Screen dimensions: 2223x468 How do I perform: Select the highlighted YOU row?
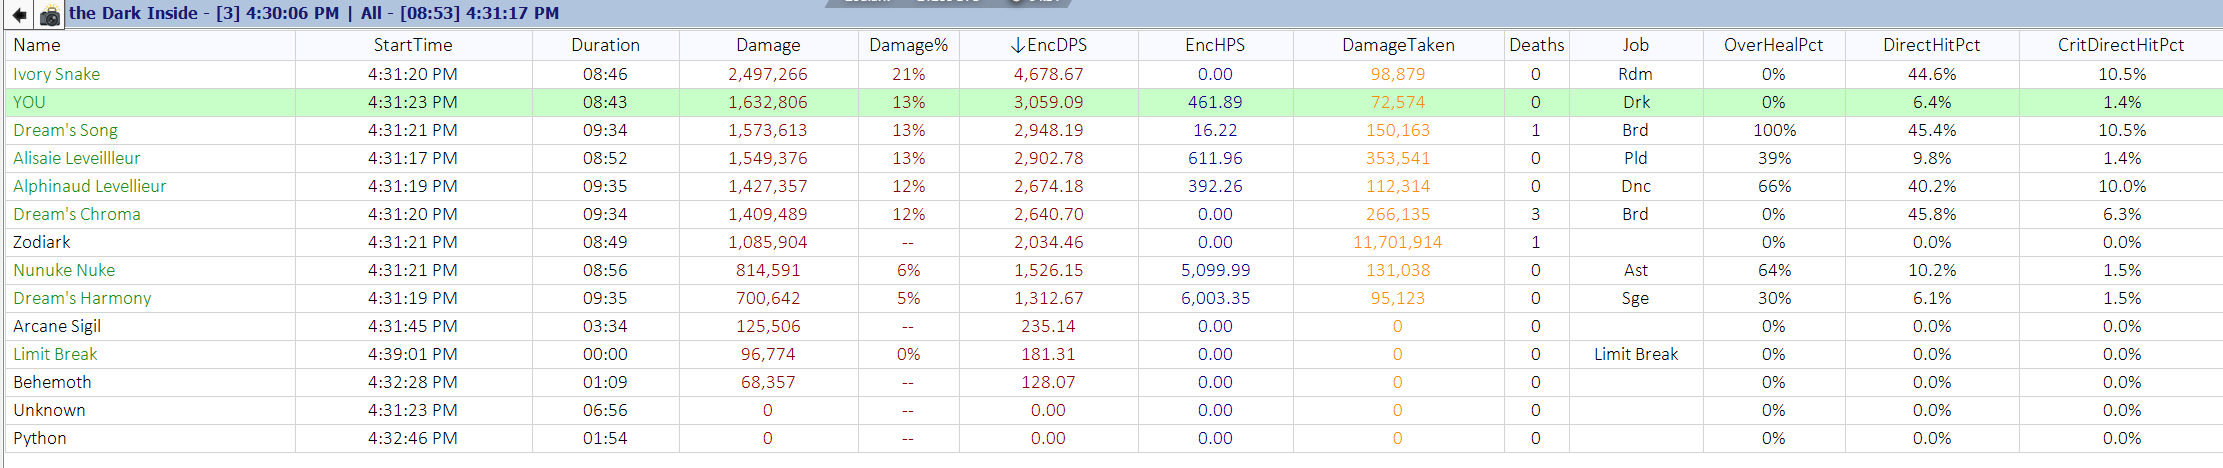[1114, 102]
